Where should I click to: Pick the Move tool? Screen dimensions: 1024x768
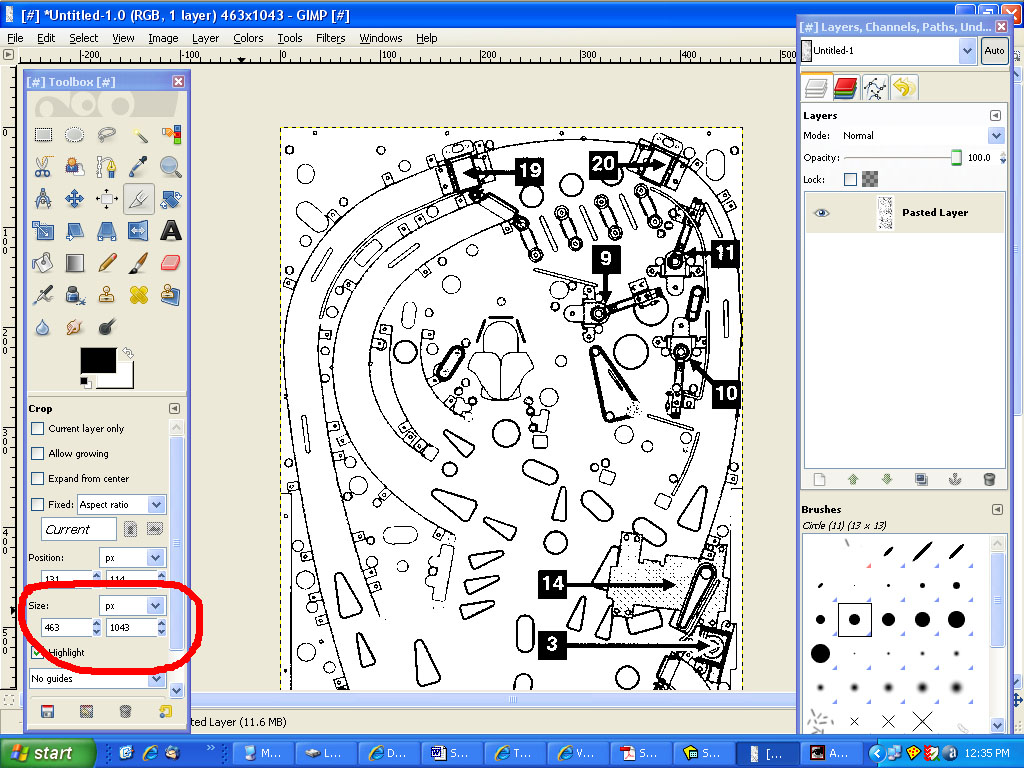(x=75, y=199)
